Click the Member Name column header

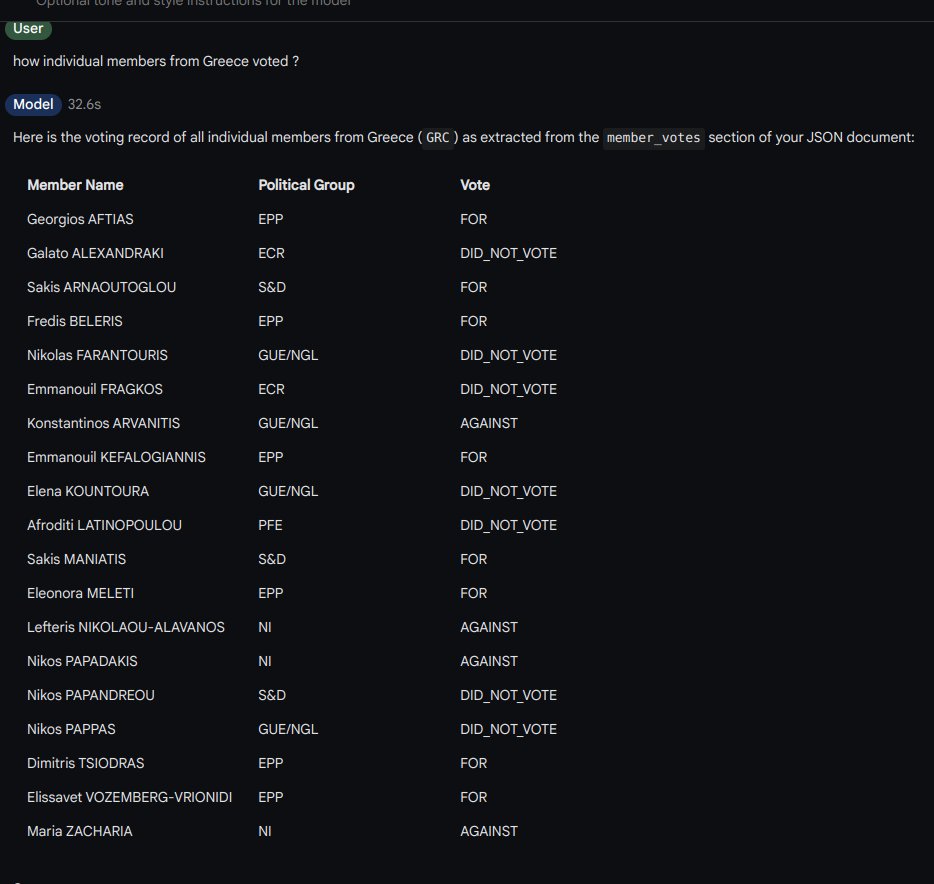pyautogui.click(x=75, y=185)
